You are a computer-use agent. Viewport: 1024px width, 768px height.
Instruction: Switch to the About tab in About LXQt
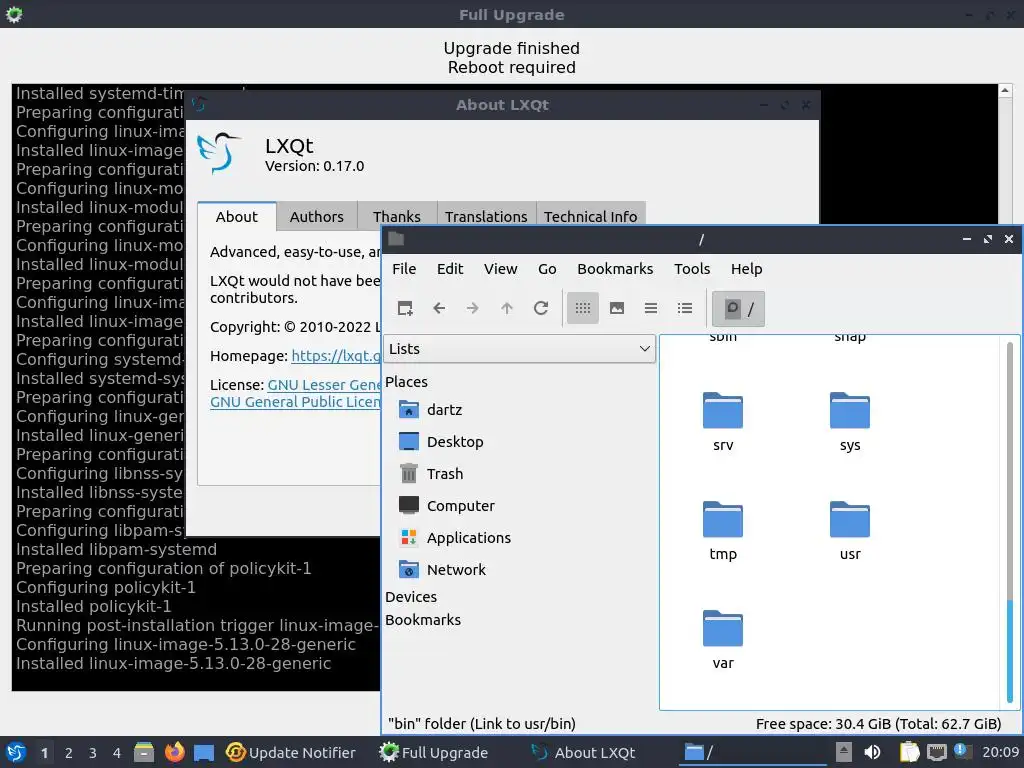[x=236, y=217]
